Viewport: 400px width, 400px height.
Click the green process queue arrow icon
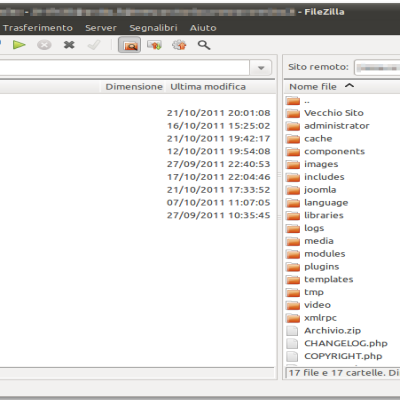point(19,45)
